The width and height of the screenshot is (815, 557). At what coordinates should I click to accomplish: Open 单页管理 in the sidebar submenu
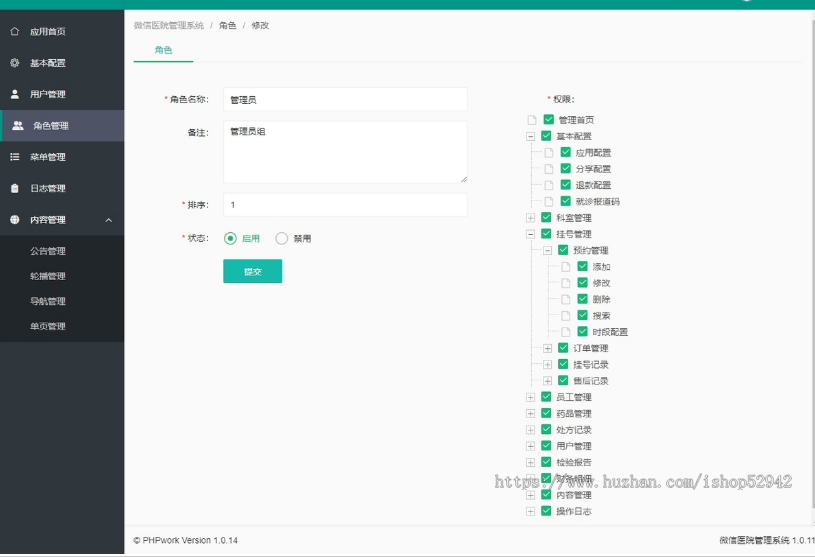point(48,326)
